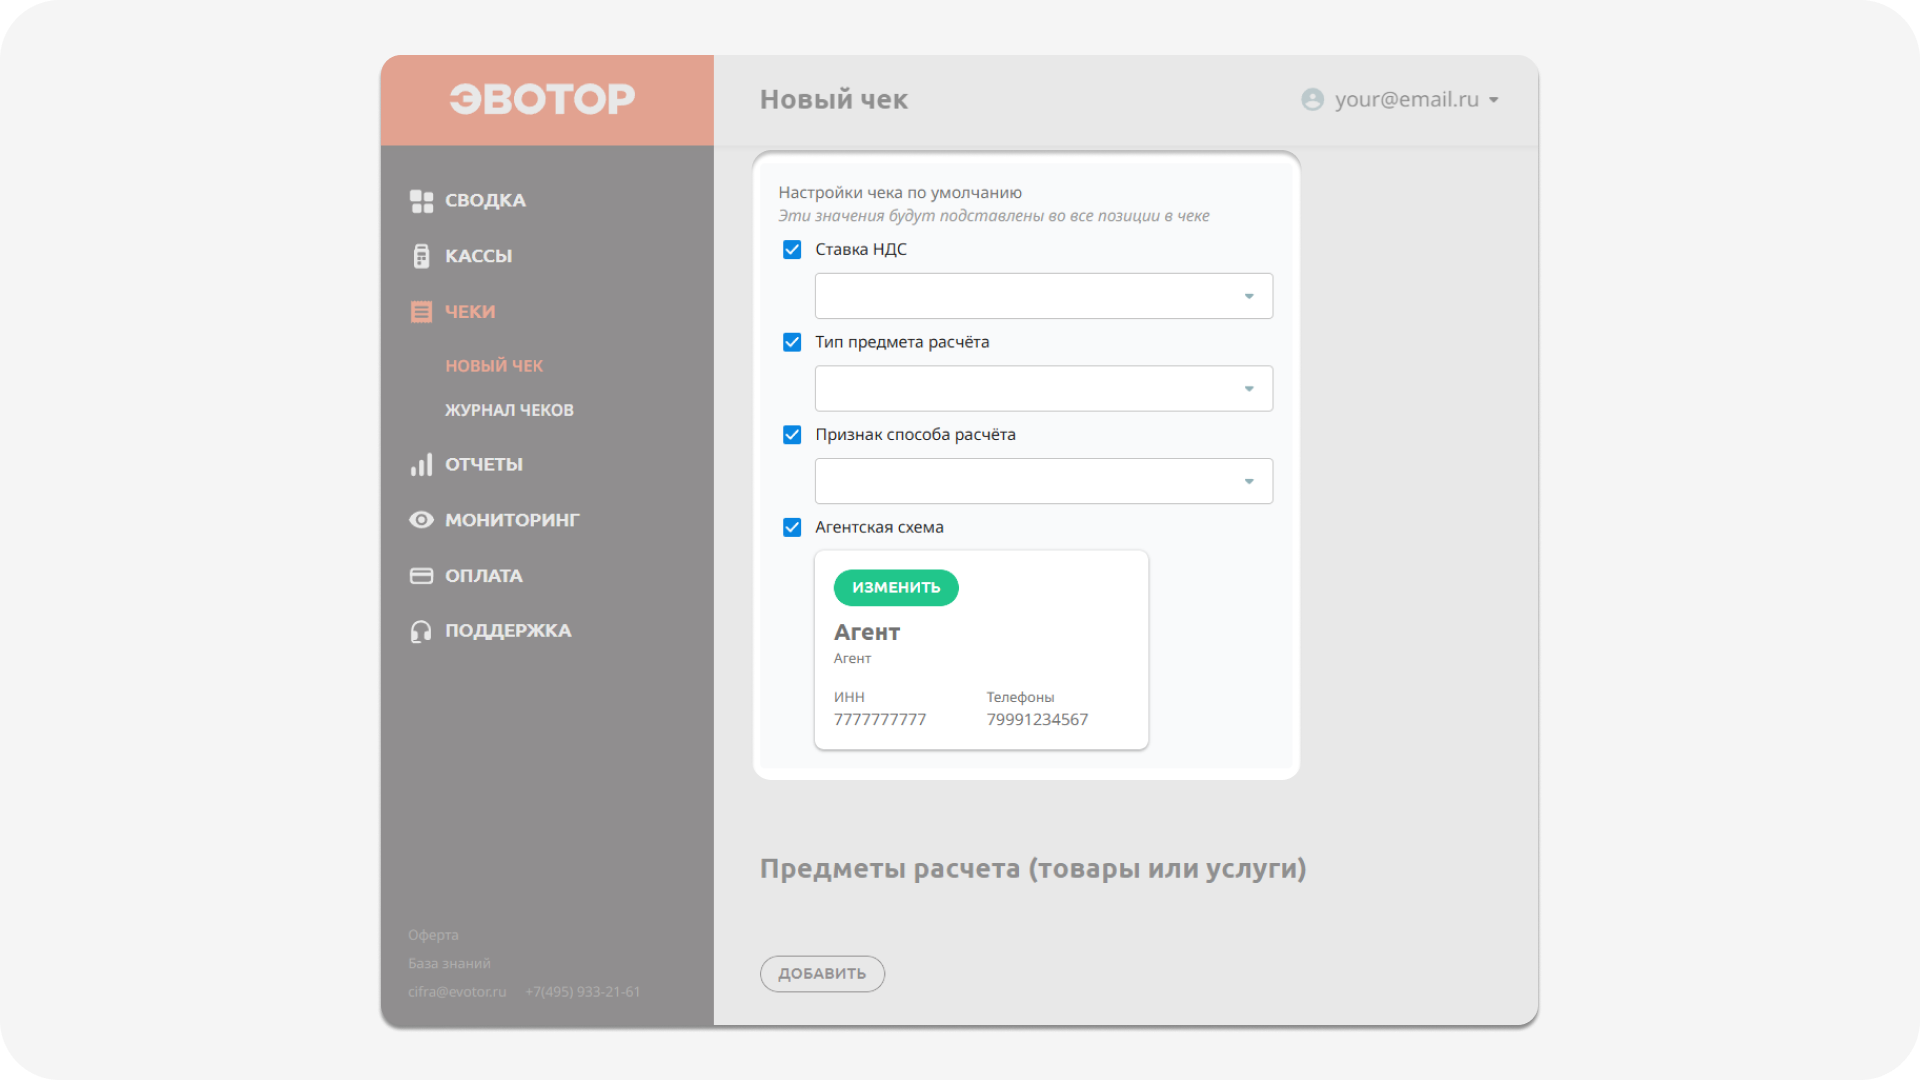The height and width of the screenshot is (1080, 1920).
Task: Open the Ставка НДС dropdown
Action: tap(1043, 296)
